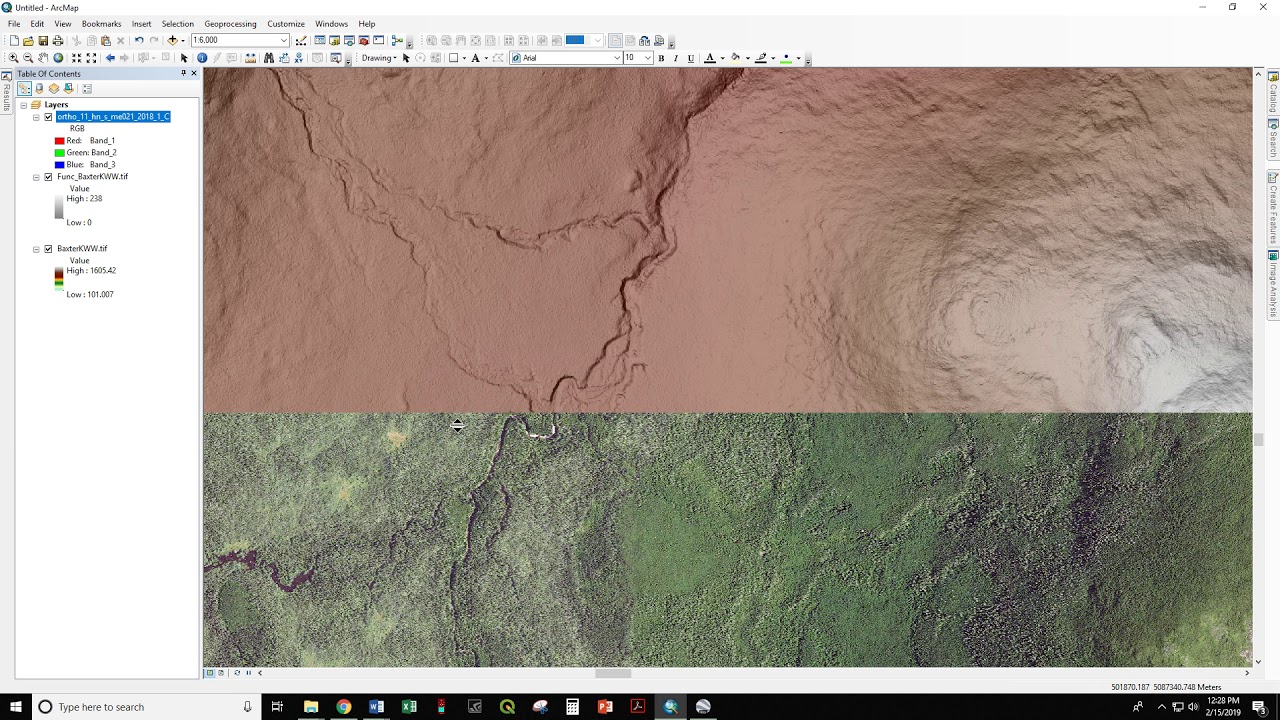Image resolution: width=1280 pixels, height=720 pixels.
Task: Open the Find binoculars tool
Action: (x=268, y=58)
